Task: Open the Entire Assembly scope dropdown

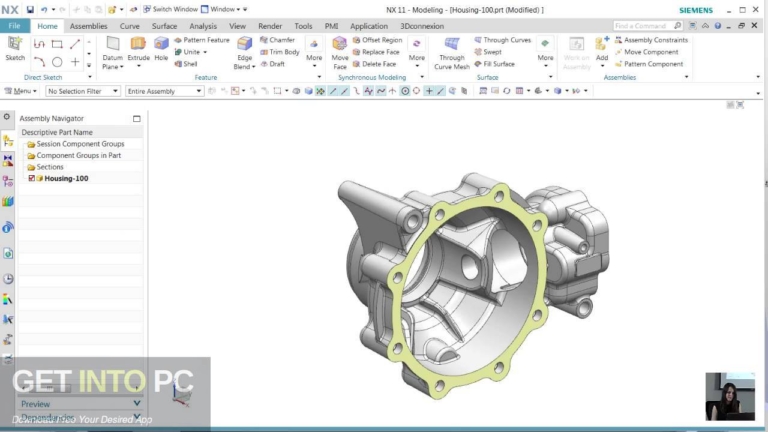Action: pyautogui.click(x=164, y=91)
